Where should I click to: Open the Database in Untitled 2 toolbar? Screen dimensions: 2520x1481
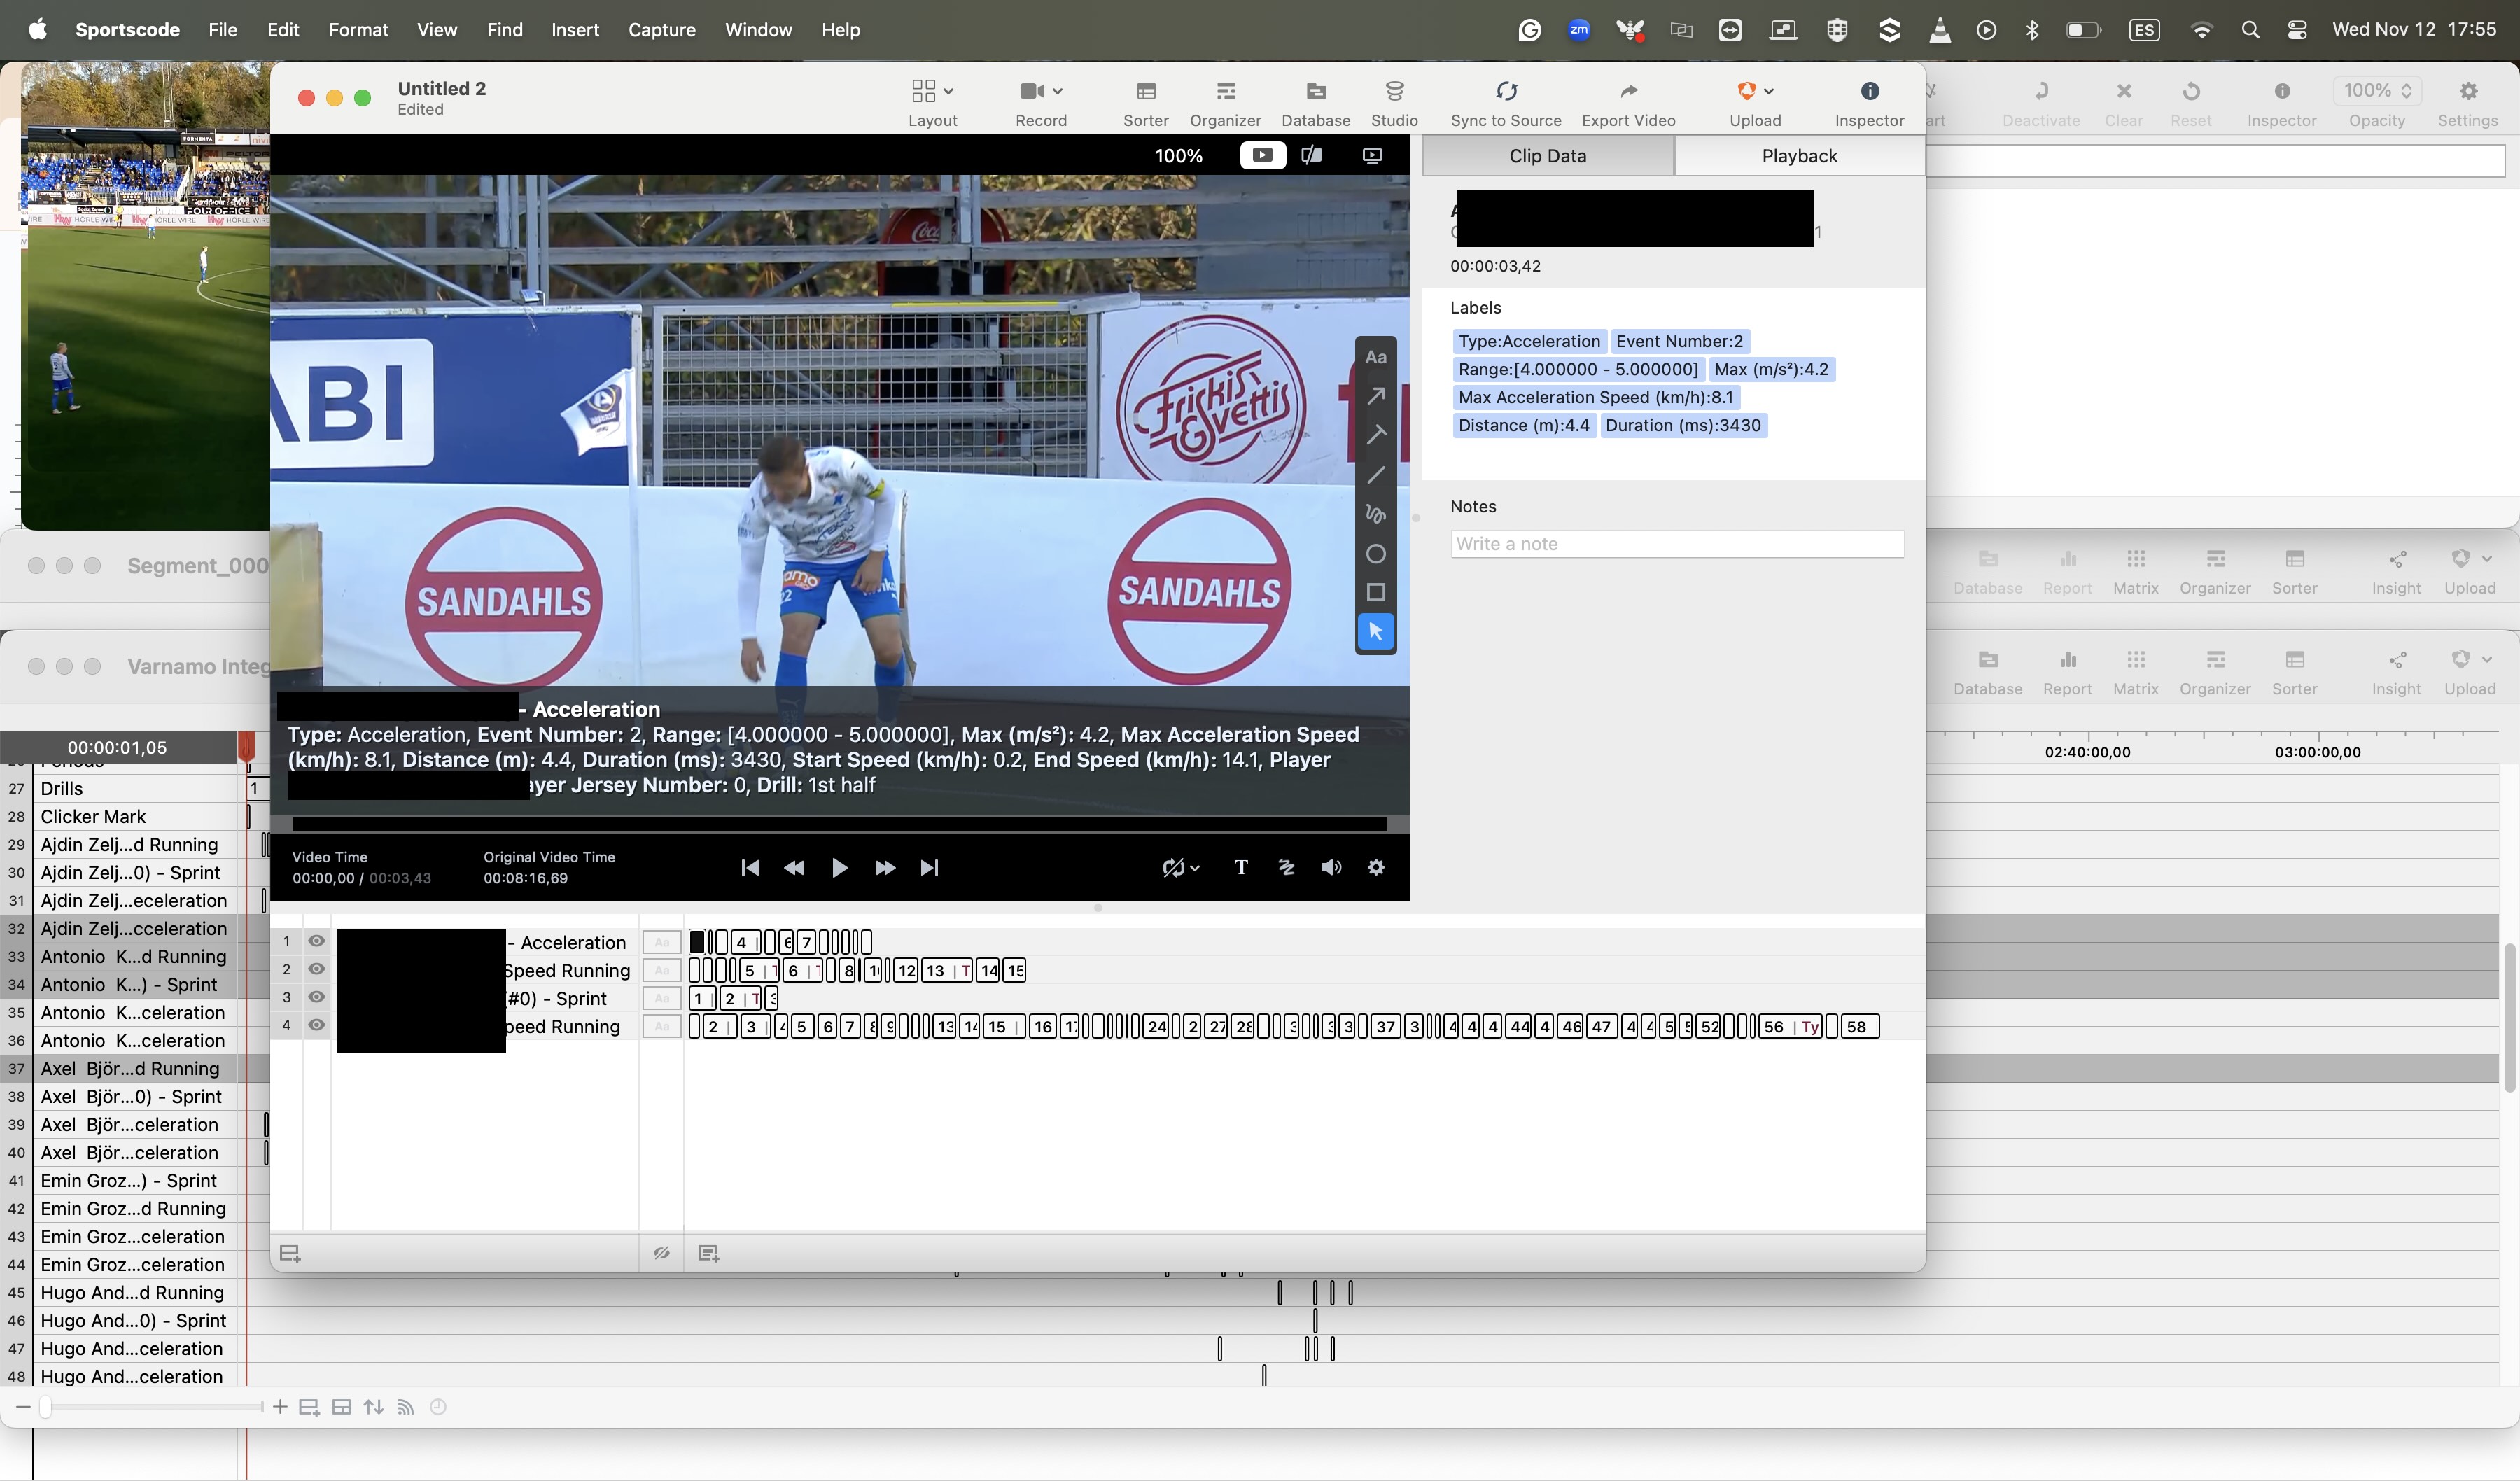[1316, 103]
